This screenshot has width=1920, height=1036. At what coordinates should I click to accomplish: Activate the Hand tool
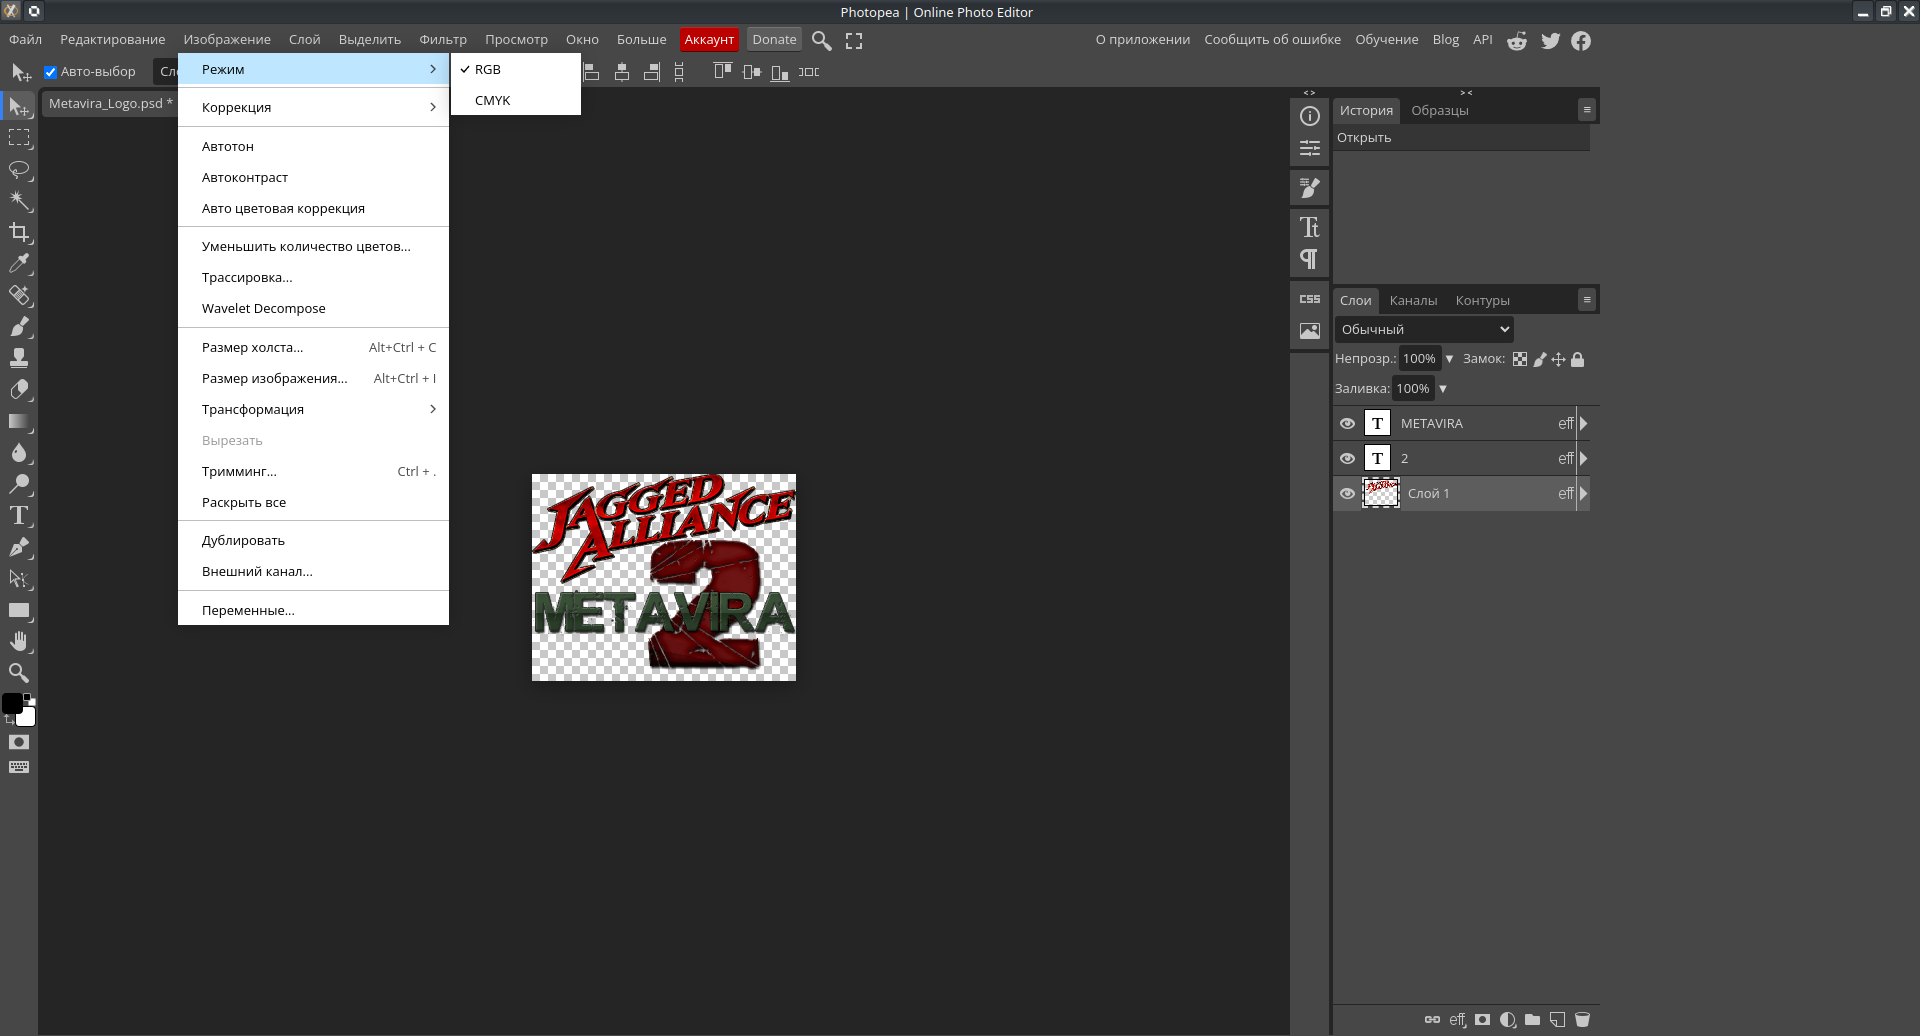coord(19,642)
